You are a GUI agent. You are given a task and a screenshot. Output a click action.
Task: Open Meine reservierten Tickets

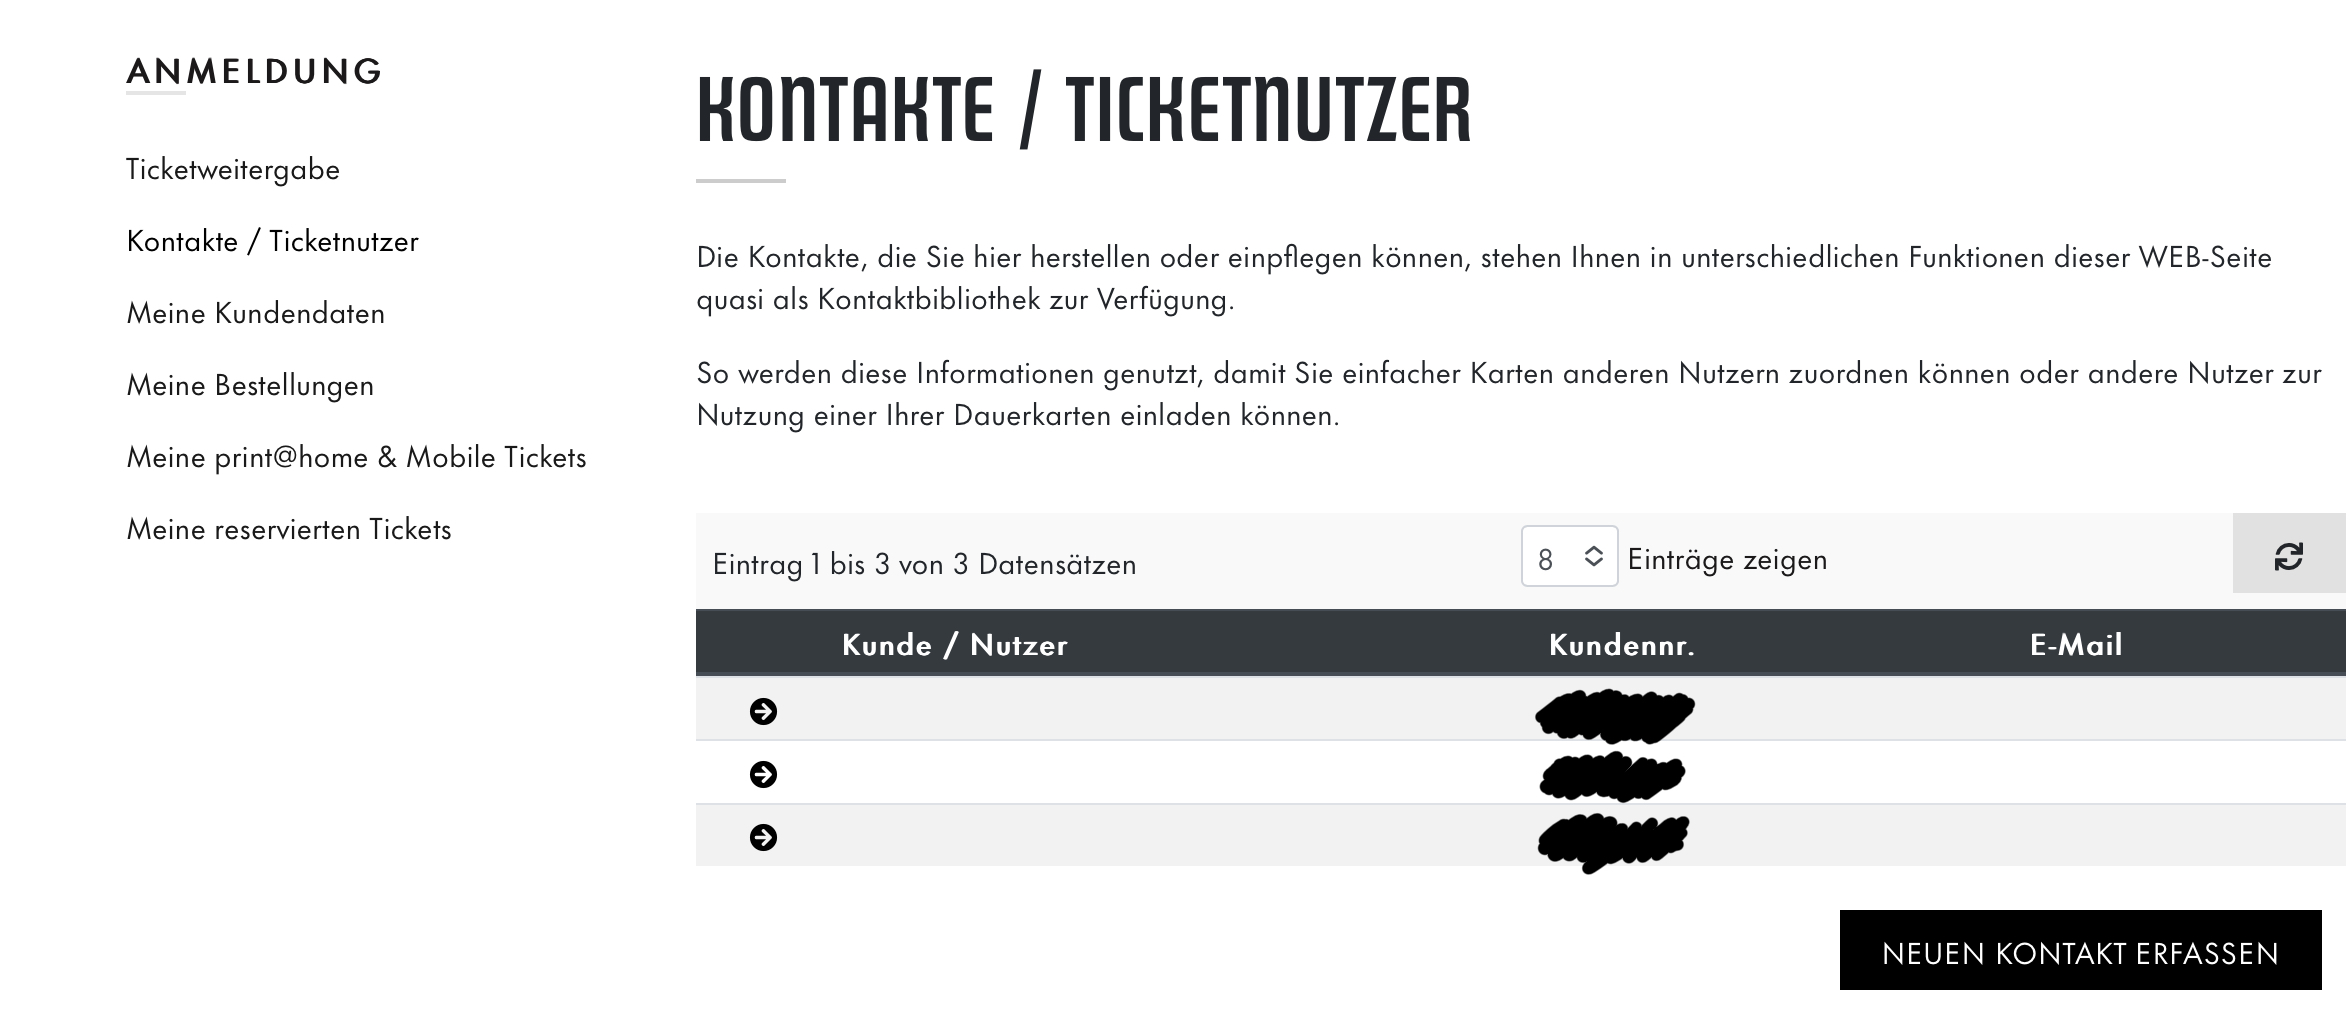tap(289, 529)
